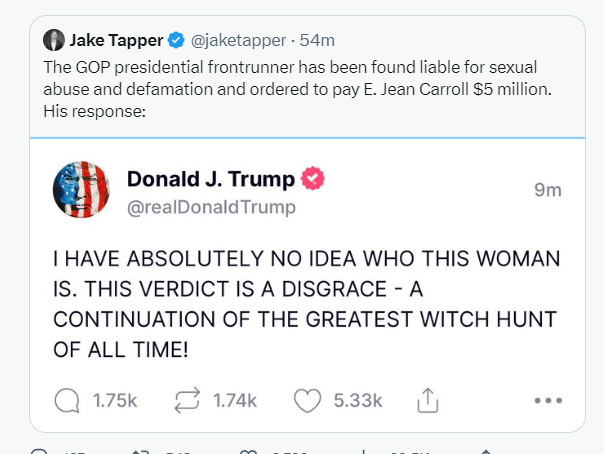
Task: Click the 1.75k replies count
Action: coord(115,400)
